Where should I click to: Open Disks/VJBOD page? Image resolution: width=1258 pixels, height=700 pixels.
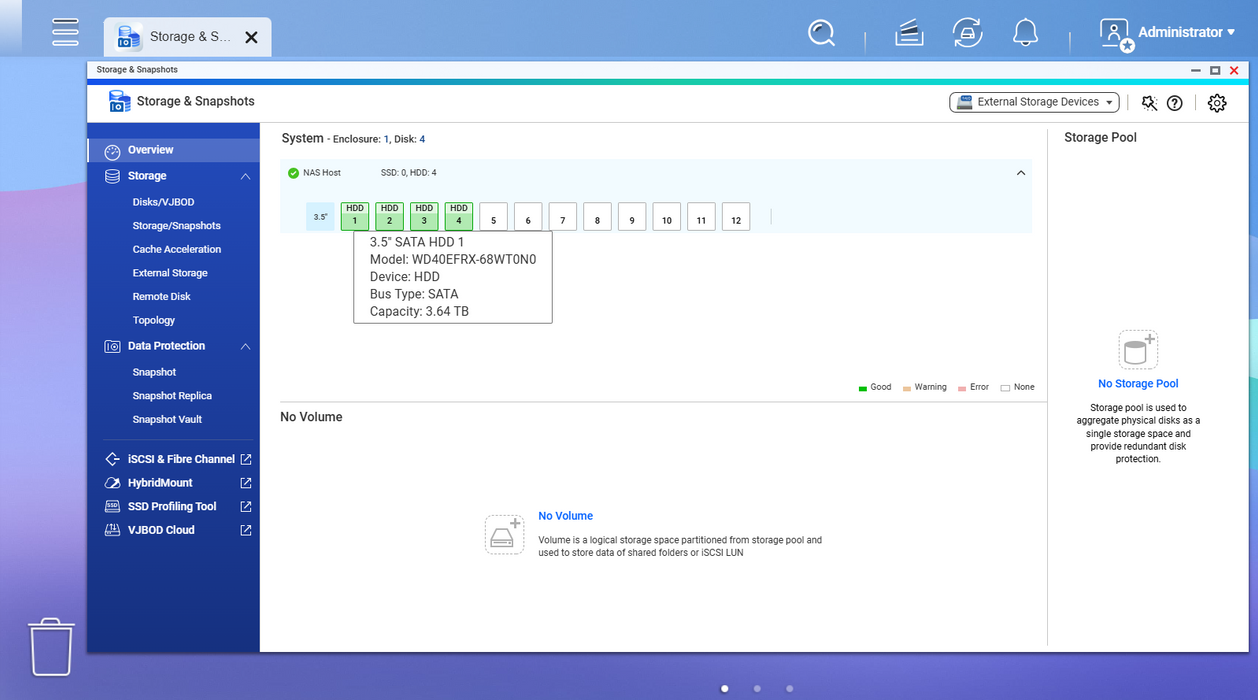pos(163,202)
